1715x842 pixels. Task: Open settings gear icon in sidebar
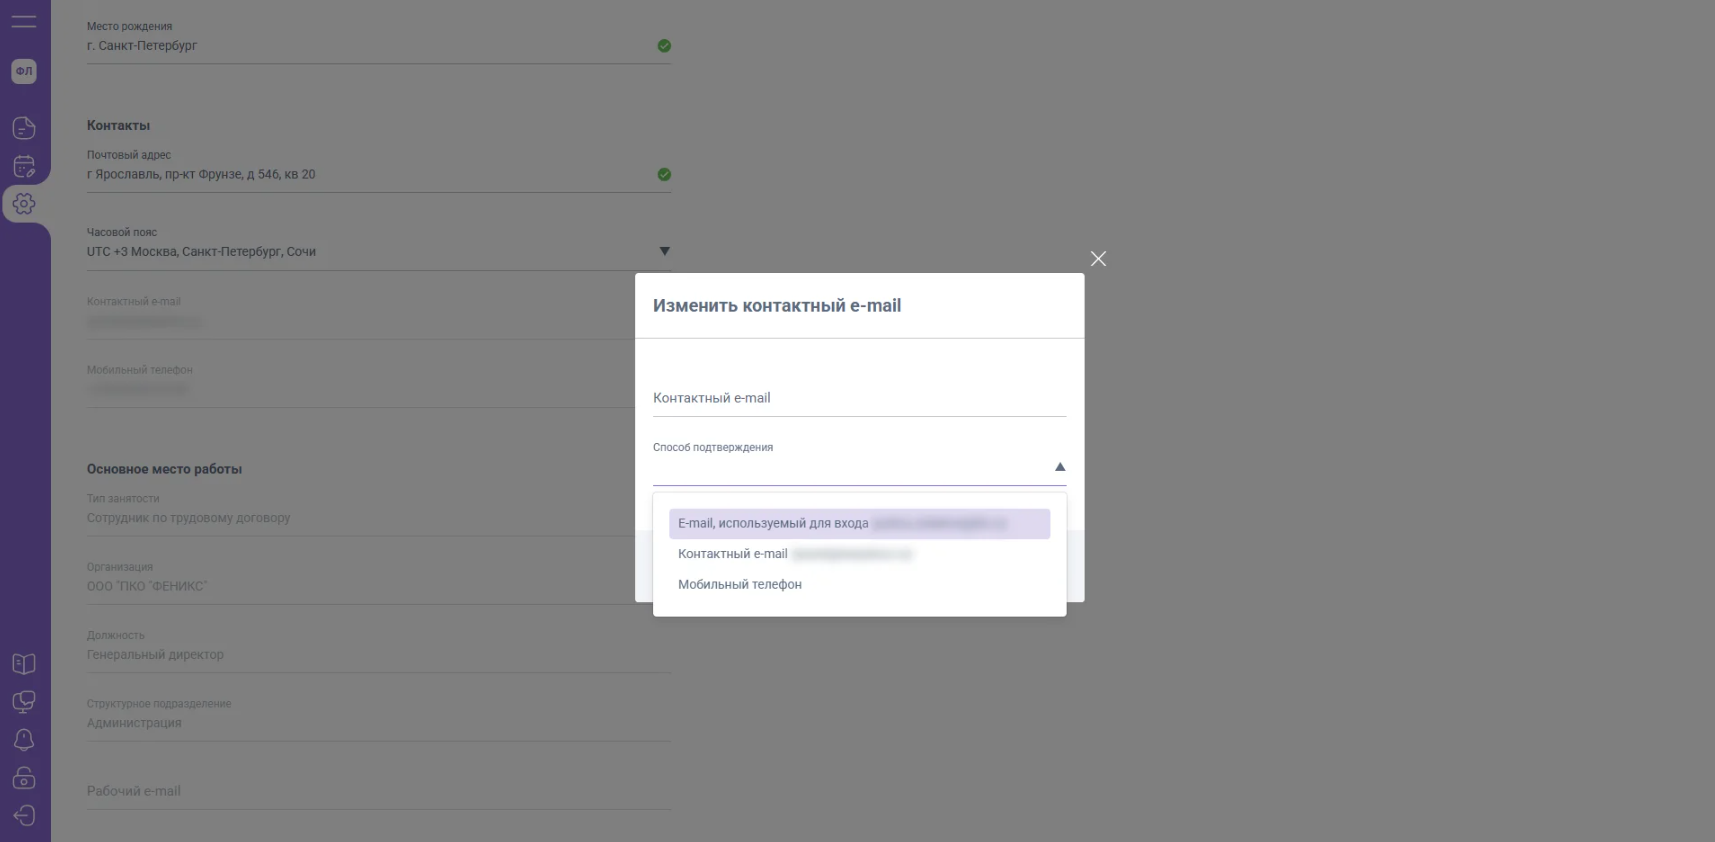[x=24, y=204]
